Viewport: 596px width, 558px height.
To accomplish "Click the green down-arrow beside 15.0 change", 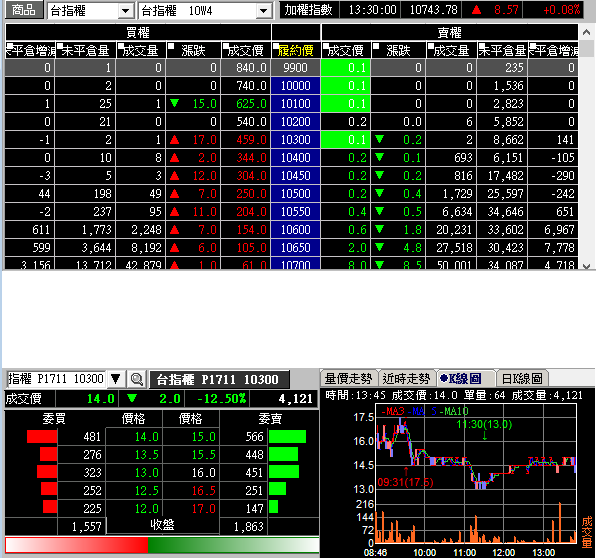I will click(x=174, y=103).
